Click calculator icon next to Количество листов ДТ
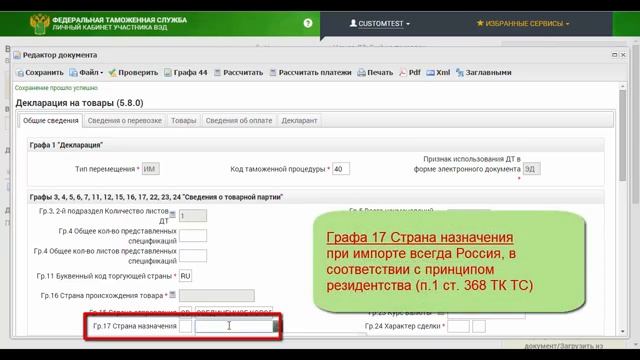The height and width of the screenshot is (360, 640). tap(173, 214)
